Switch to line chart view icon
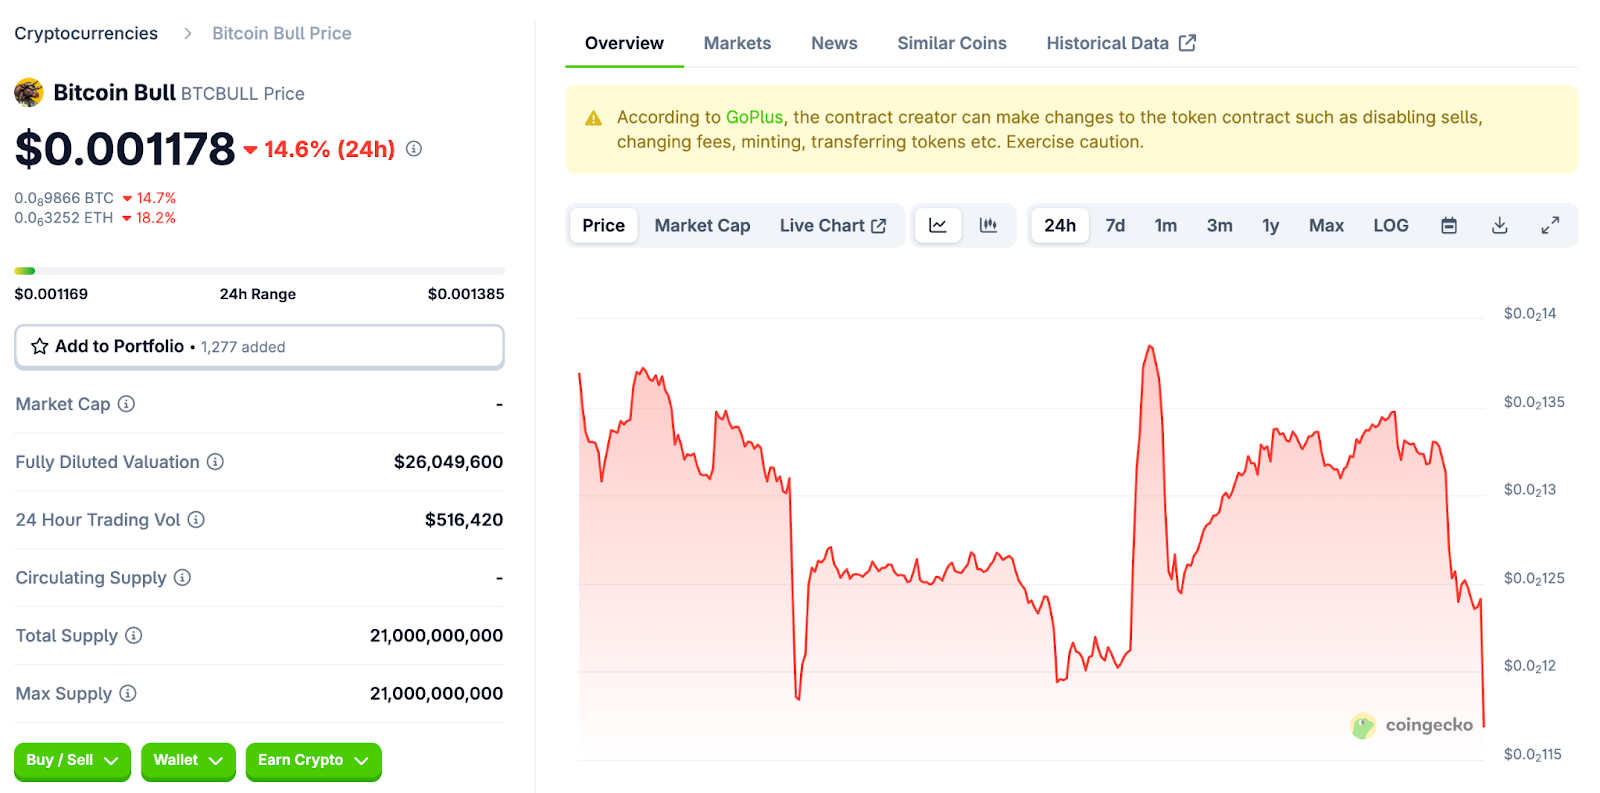This screenshot has height=793, width=1600. click(938, 226)
